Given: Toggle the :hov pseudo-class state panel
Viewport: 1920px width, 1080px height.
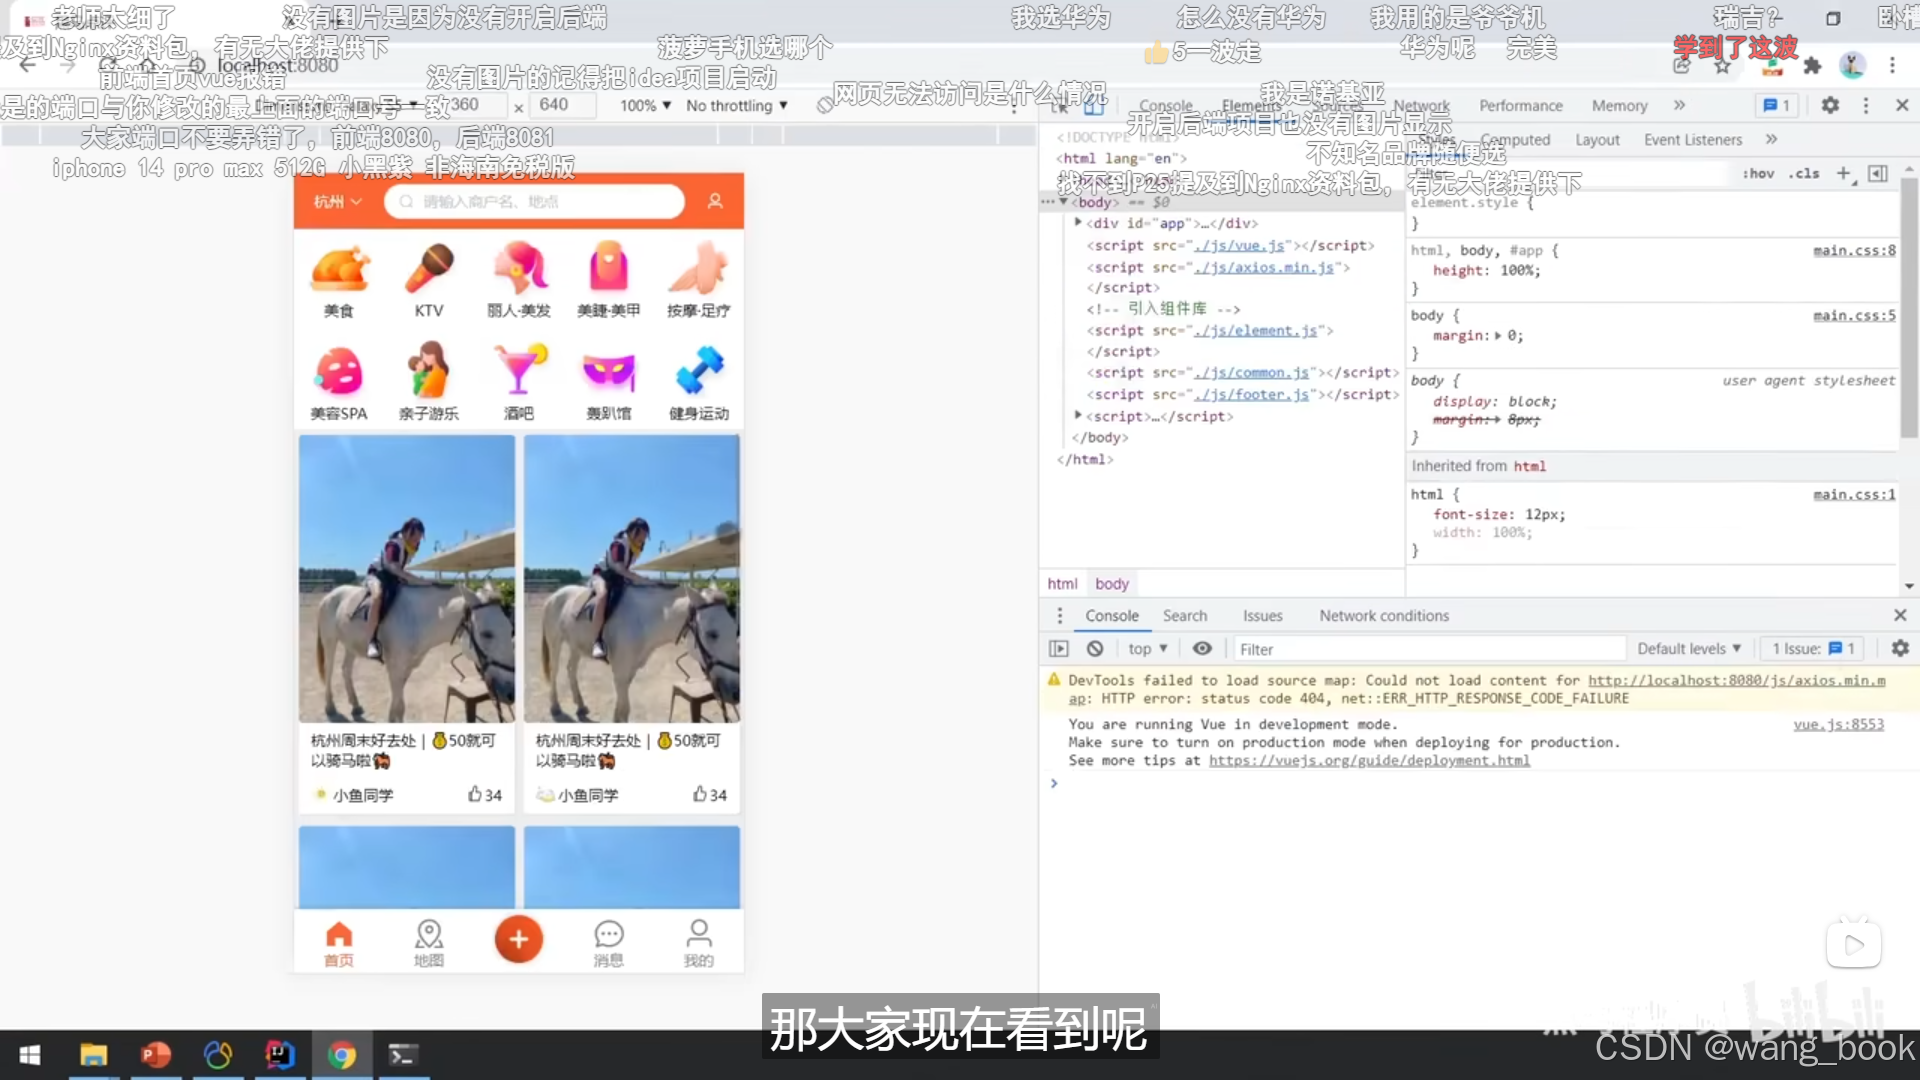Looking at the screenshot, I should [x=1758, y=173].
